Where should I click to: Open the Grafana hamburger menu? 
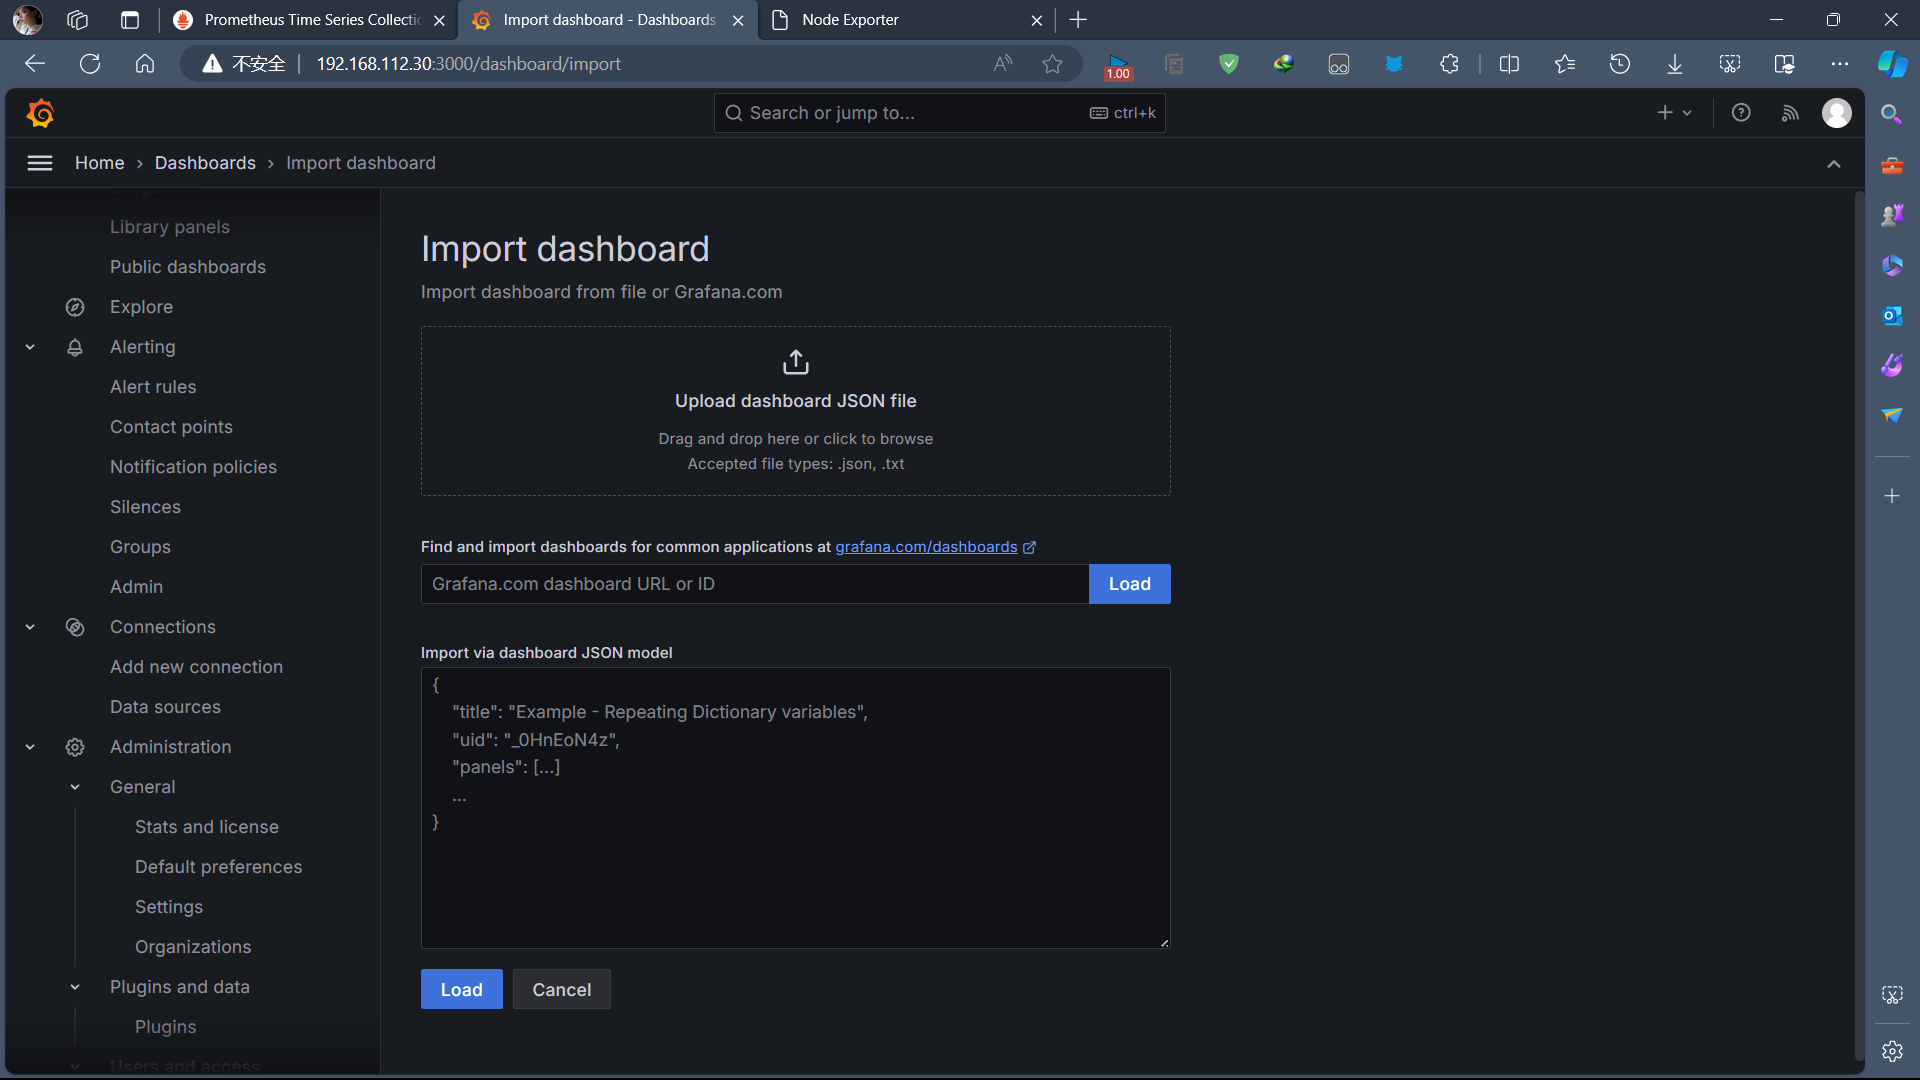[x=39, y=163]
